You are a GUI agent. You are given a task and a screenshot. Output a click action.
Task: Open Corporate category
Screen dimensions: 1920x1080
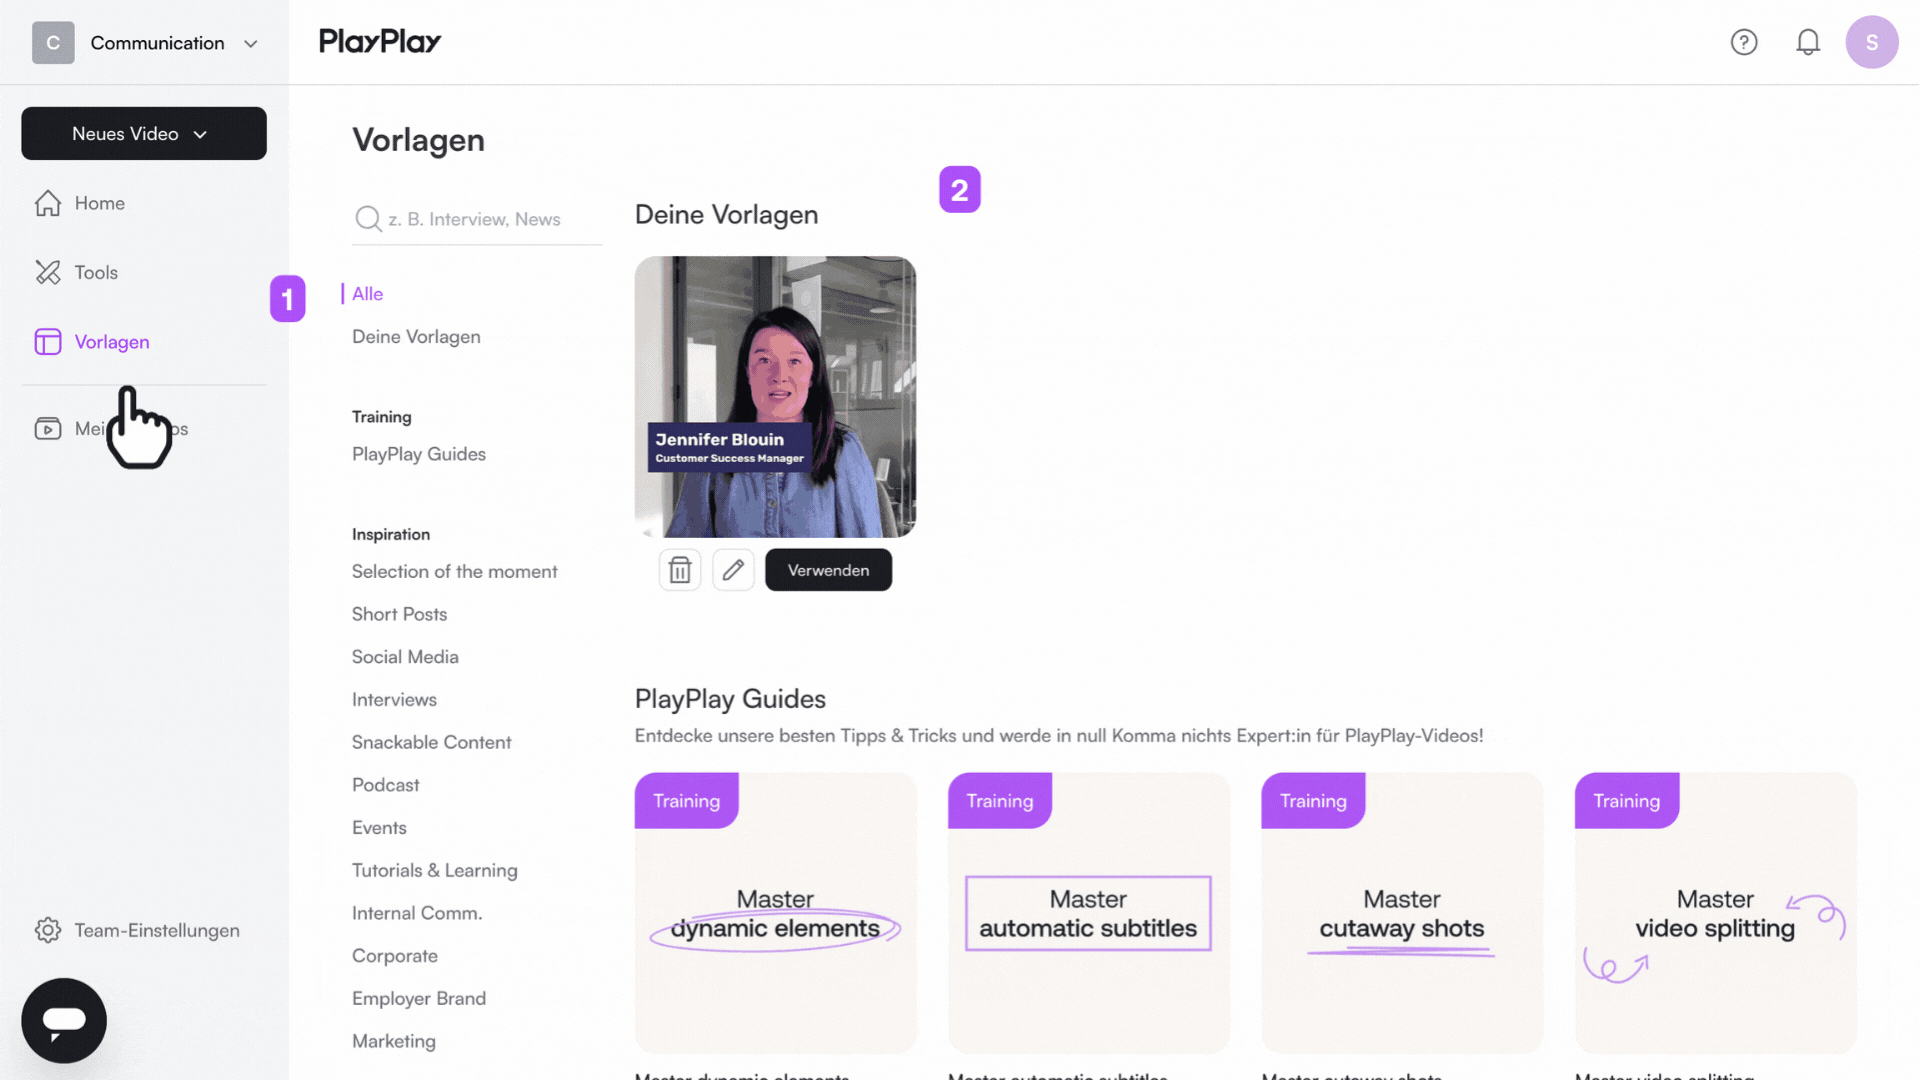click(395, 956)
